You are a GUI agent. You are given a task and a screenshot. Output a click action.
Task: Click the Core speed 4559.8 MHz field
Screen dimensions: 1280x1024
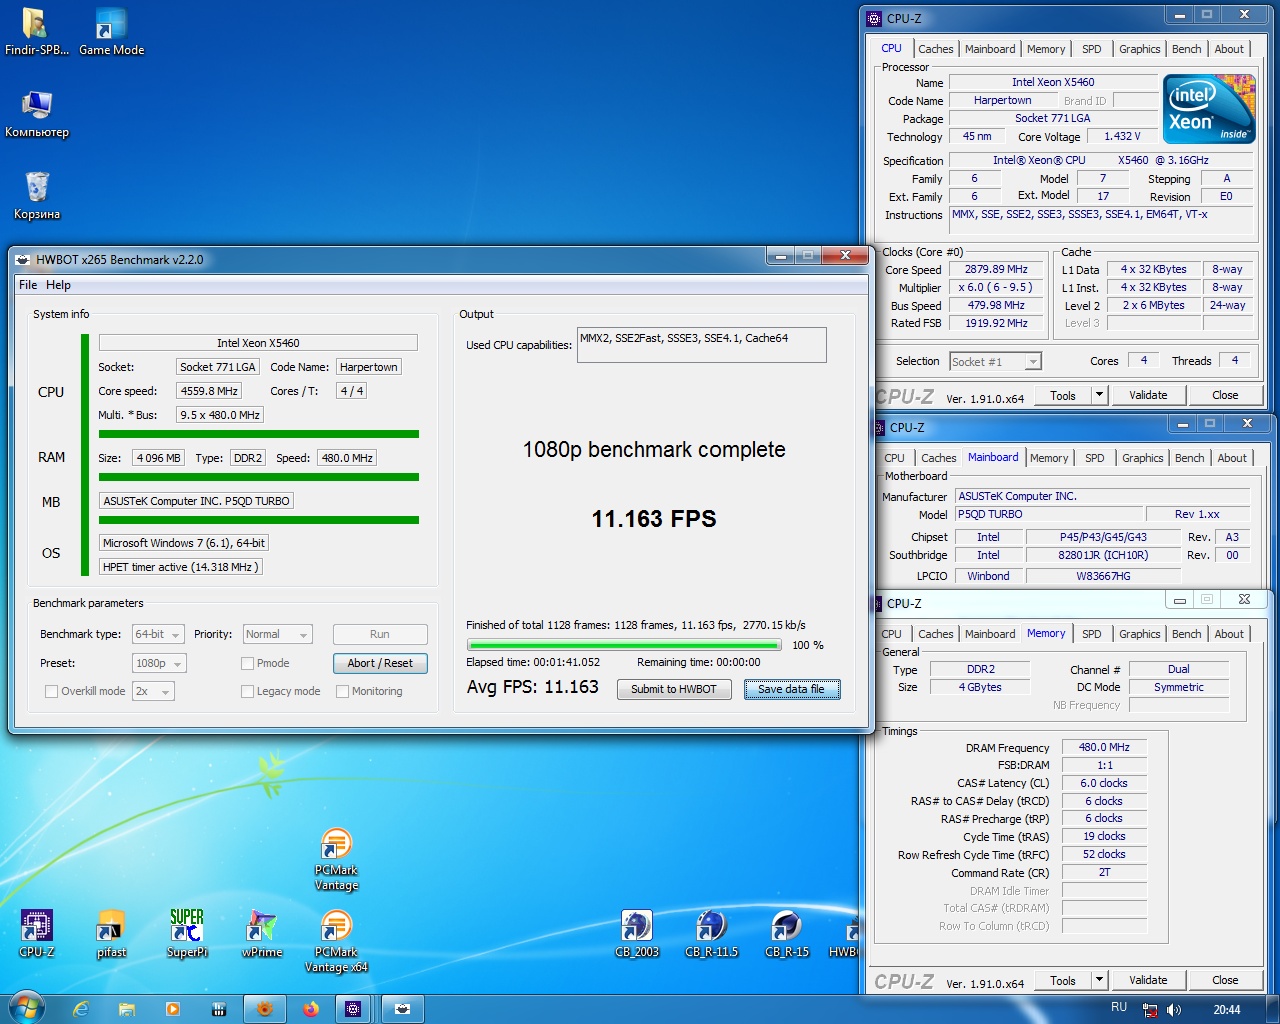coord(209,391)
